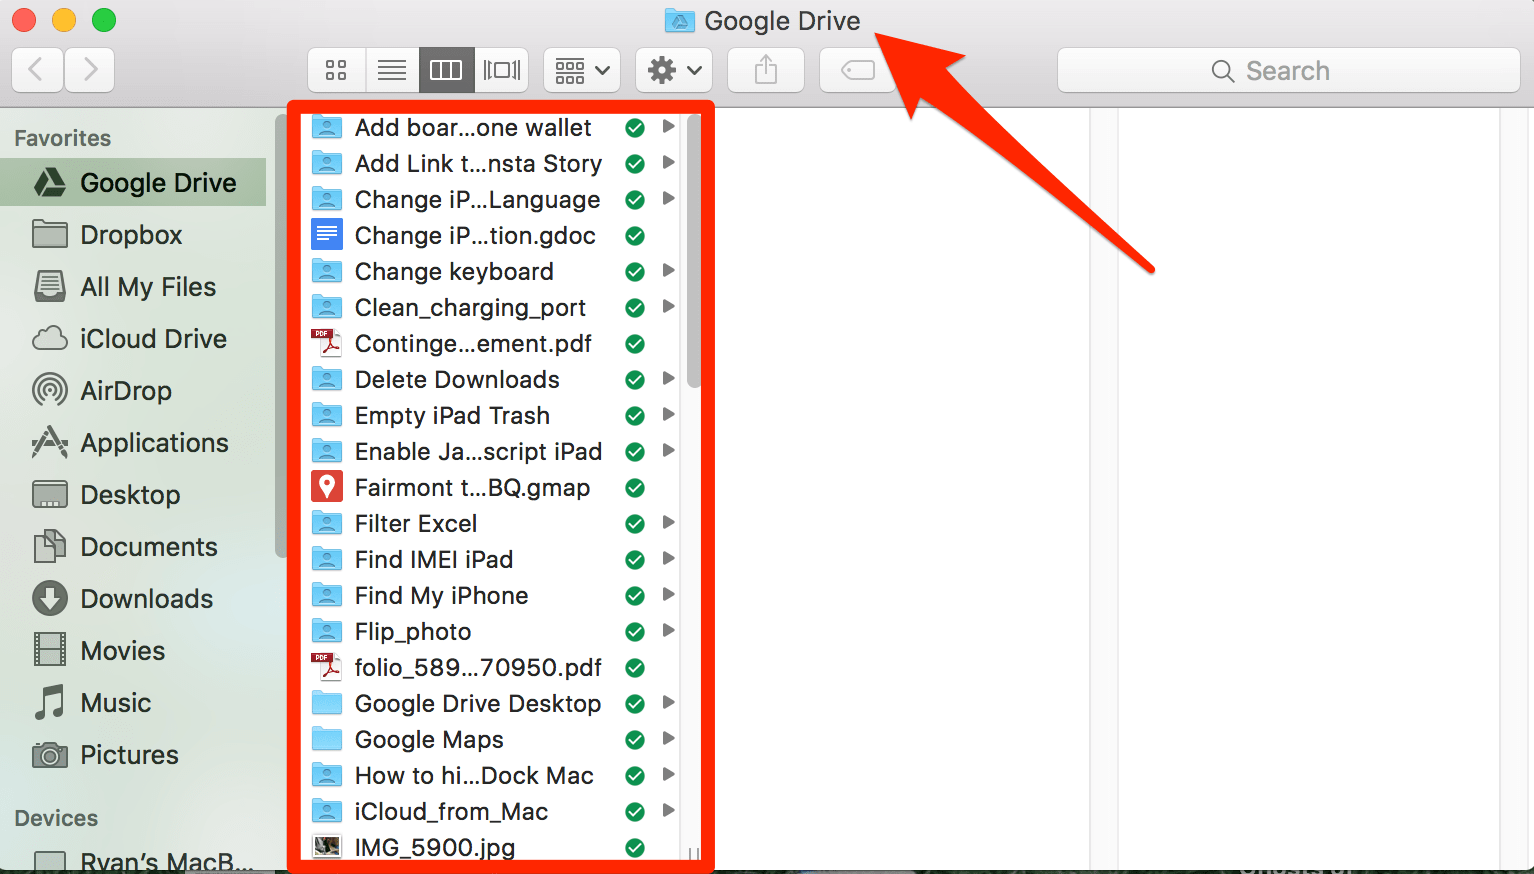This screenshot has height=874, width=1534.
Task: Go forward with the Forward arrow
Action: click(90, 69)
